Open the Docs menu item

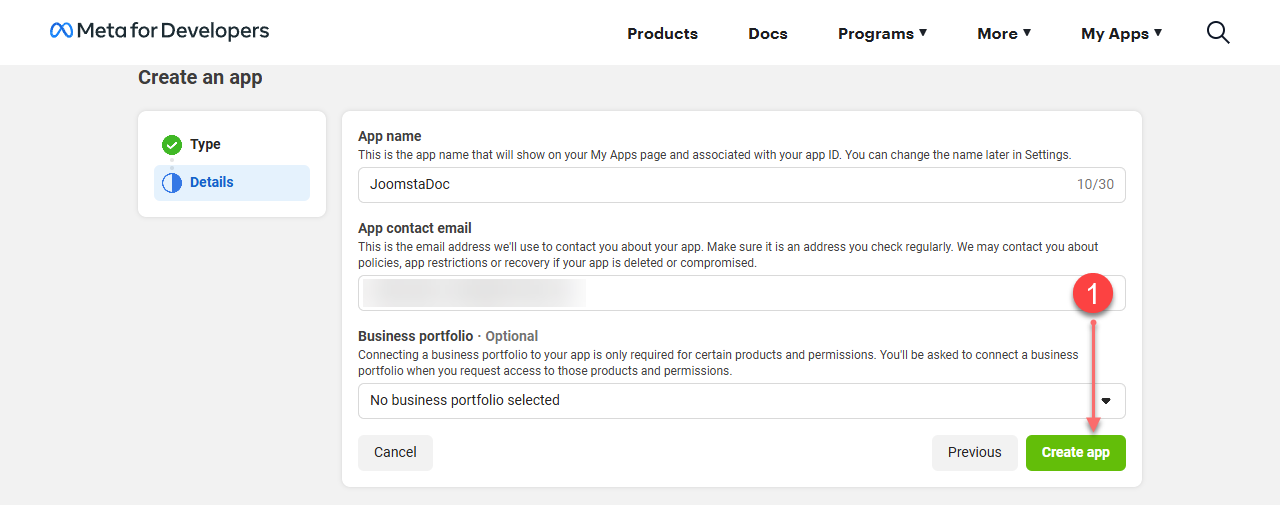click(768, 33)
